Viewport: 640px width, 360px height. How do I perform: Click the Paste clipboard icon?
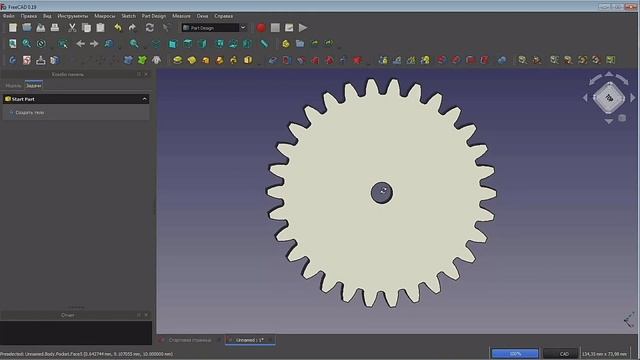[x=100, y=28]
